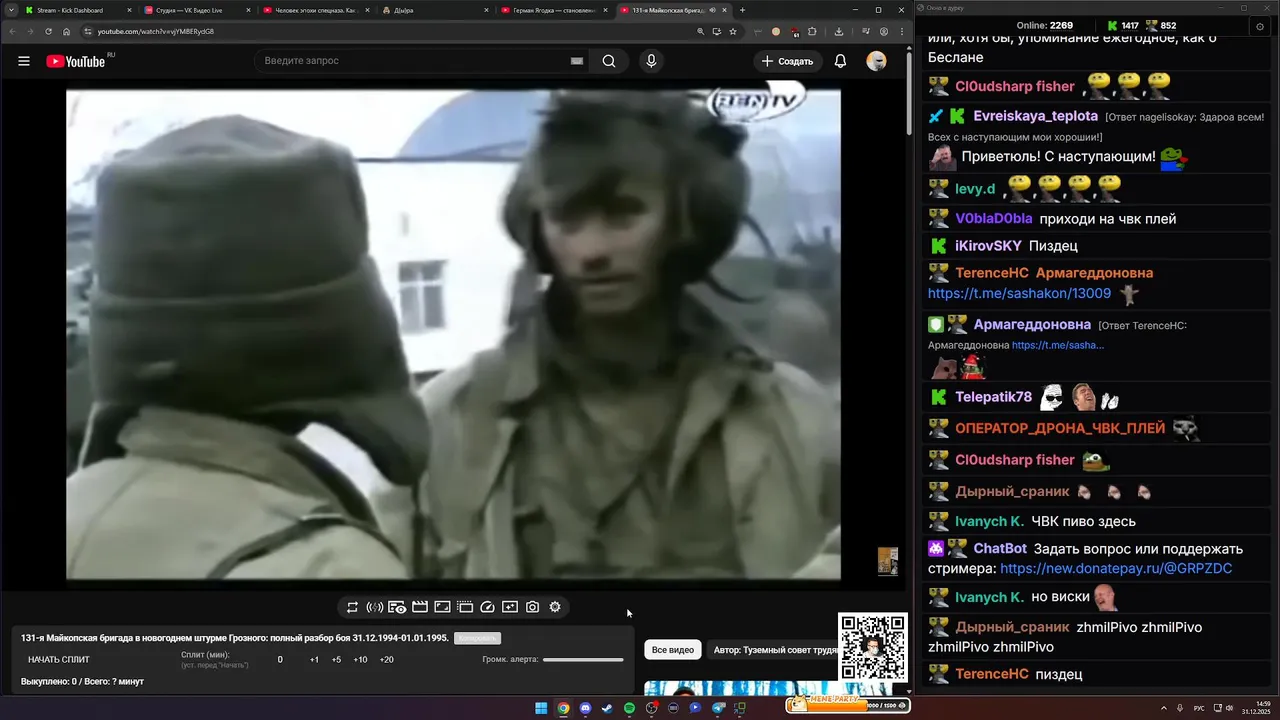Switch to Герман Ягодка tab
This screenshot has height=720, width=1280.
[553, 10]
